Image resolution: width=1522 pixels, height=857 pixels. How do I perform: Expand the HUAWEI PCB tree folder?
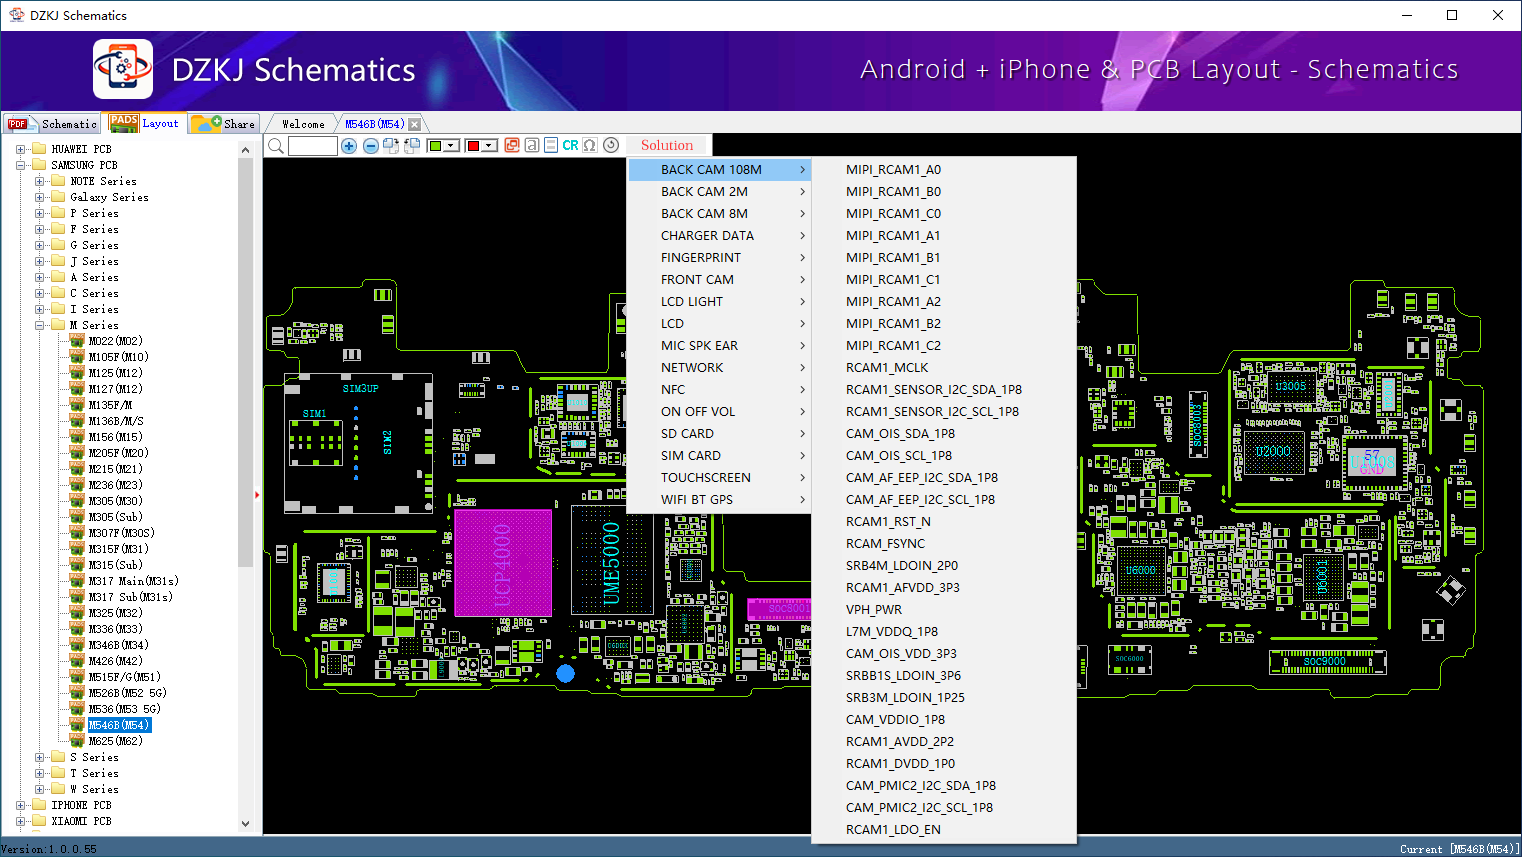21,149
